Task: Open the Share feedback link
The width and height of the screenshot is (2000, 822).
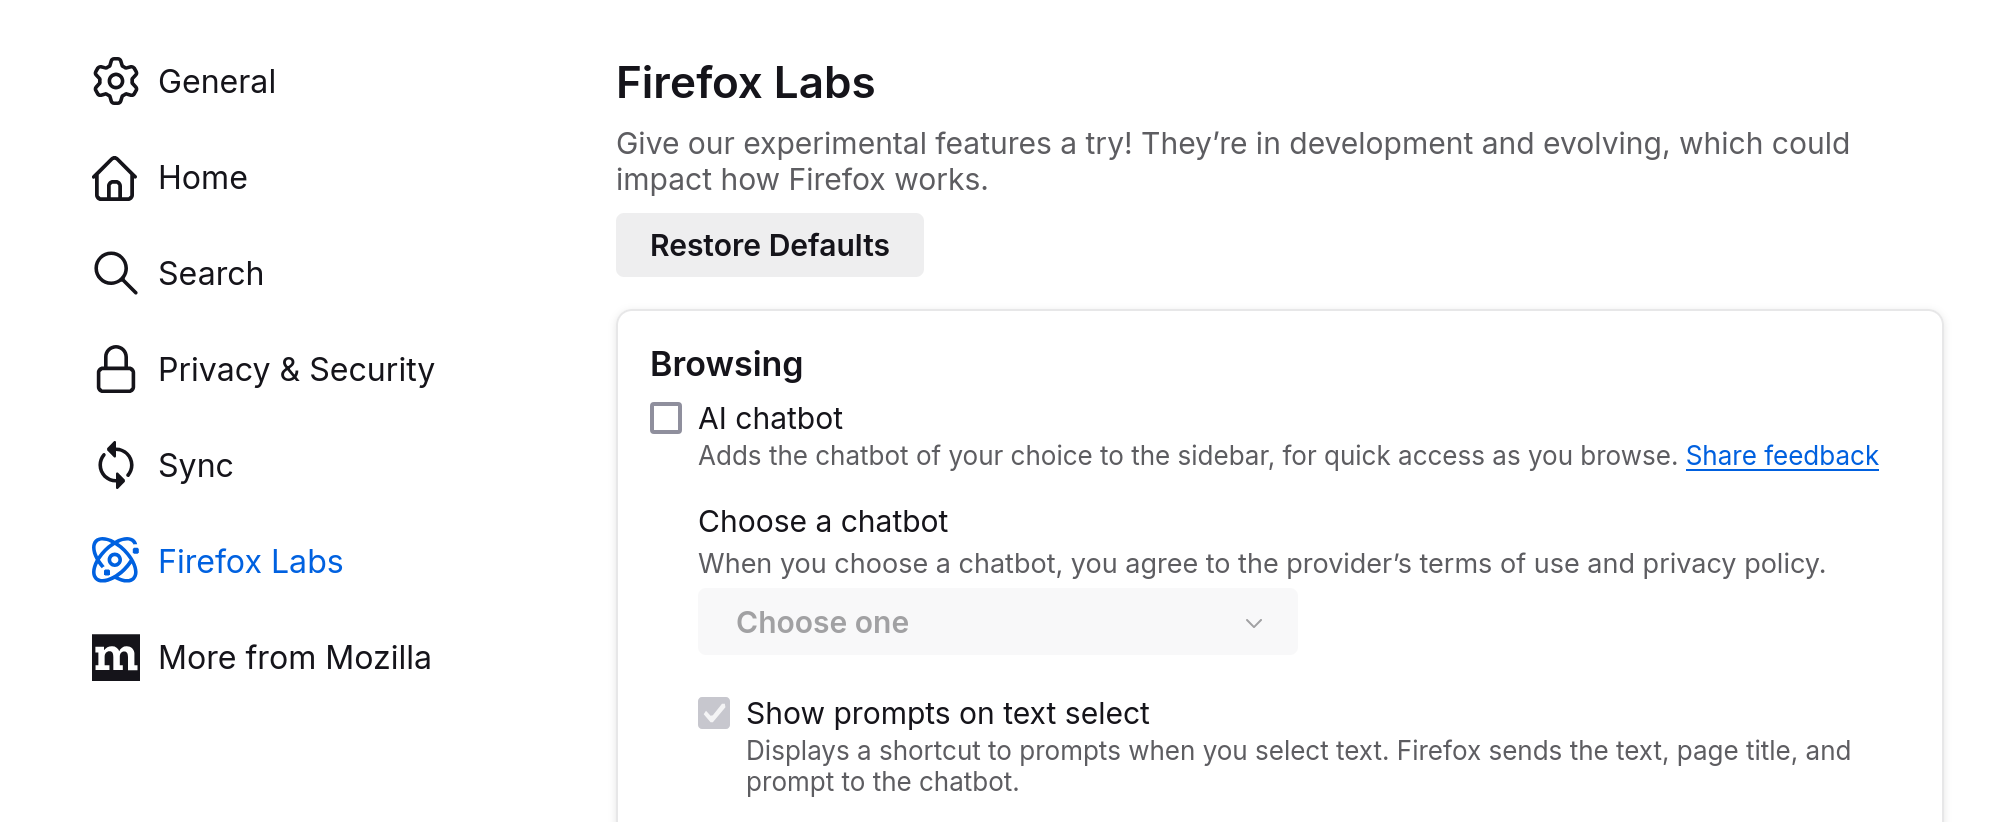Action: tap(1782, 456)
